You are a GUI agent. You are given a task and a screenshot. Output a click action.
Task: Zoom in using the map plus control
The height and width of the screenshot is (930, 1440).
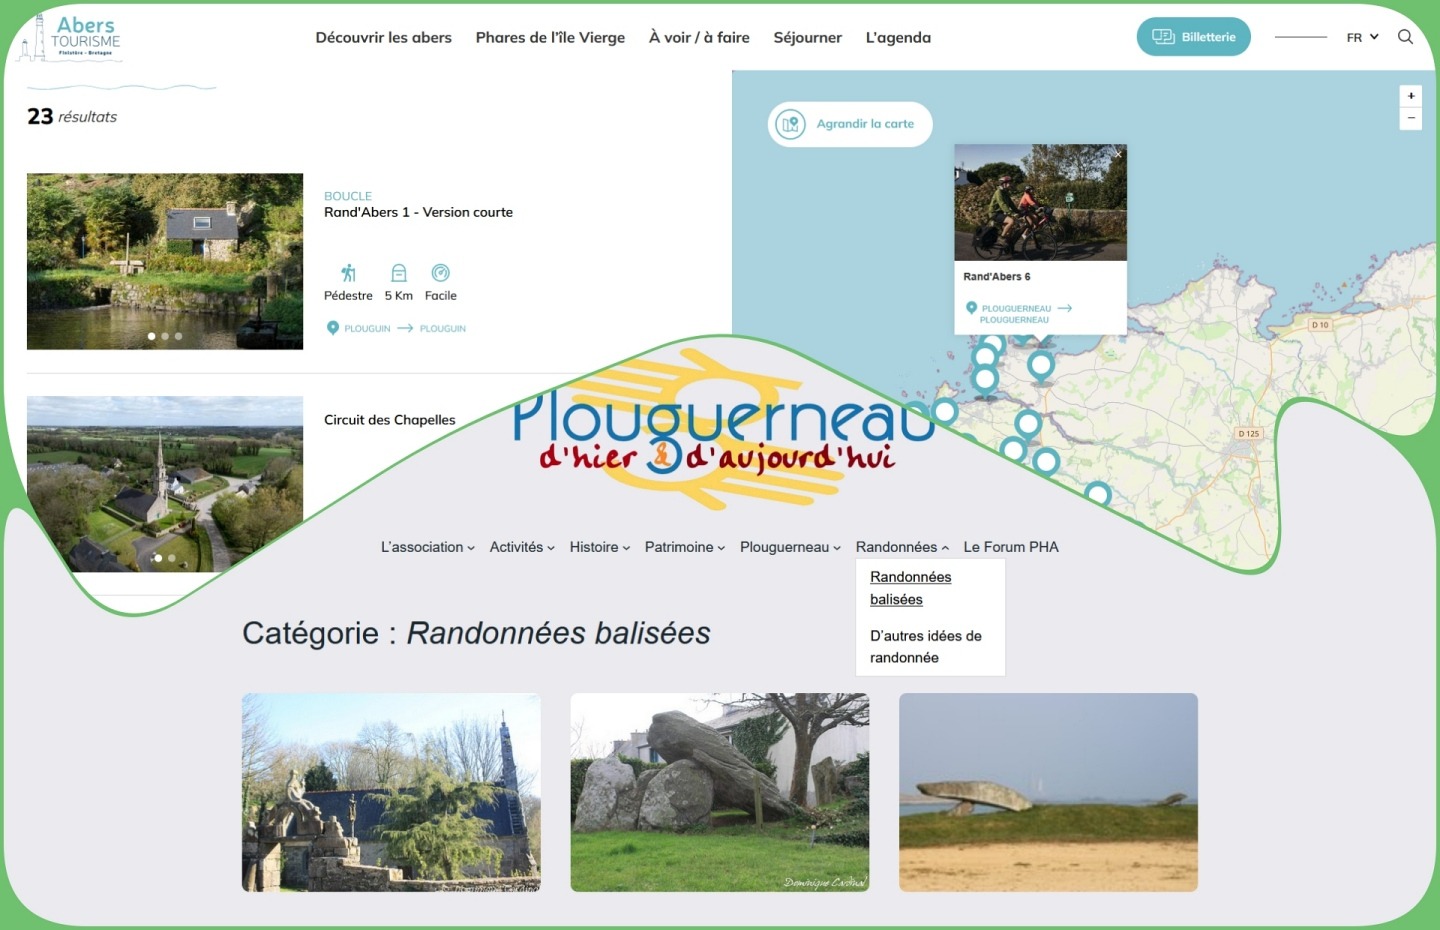[1410, 95]
